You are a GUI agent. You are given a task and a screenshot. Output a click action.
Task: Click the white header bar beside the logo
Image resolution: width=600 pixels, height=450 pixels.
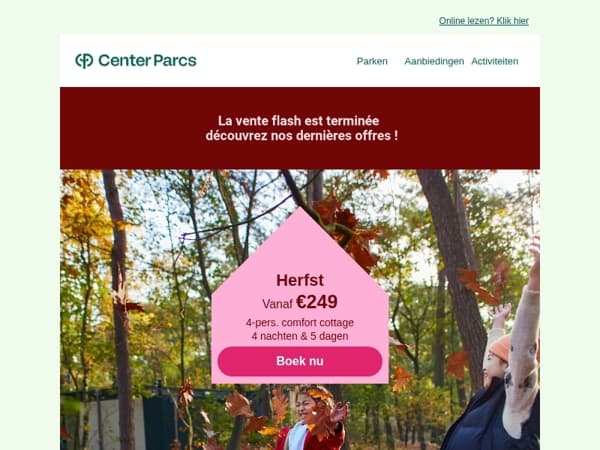[x=276, y=60]
